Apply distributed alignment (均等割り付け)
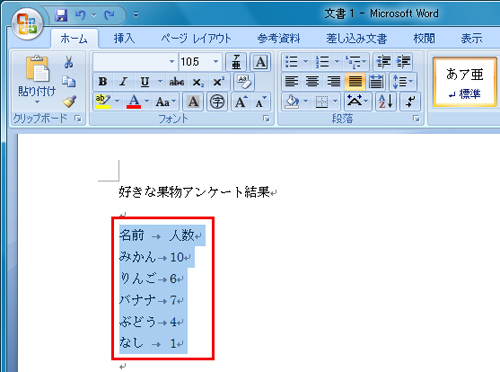Screen dimensions: 500x372 coord(376,82)
